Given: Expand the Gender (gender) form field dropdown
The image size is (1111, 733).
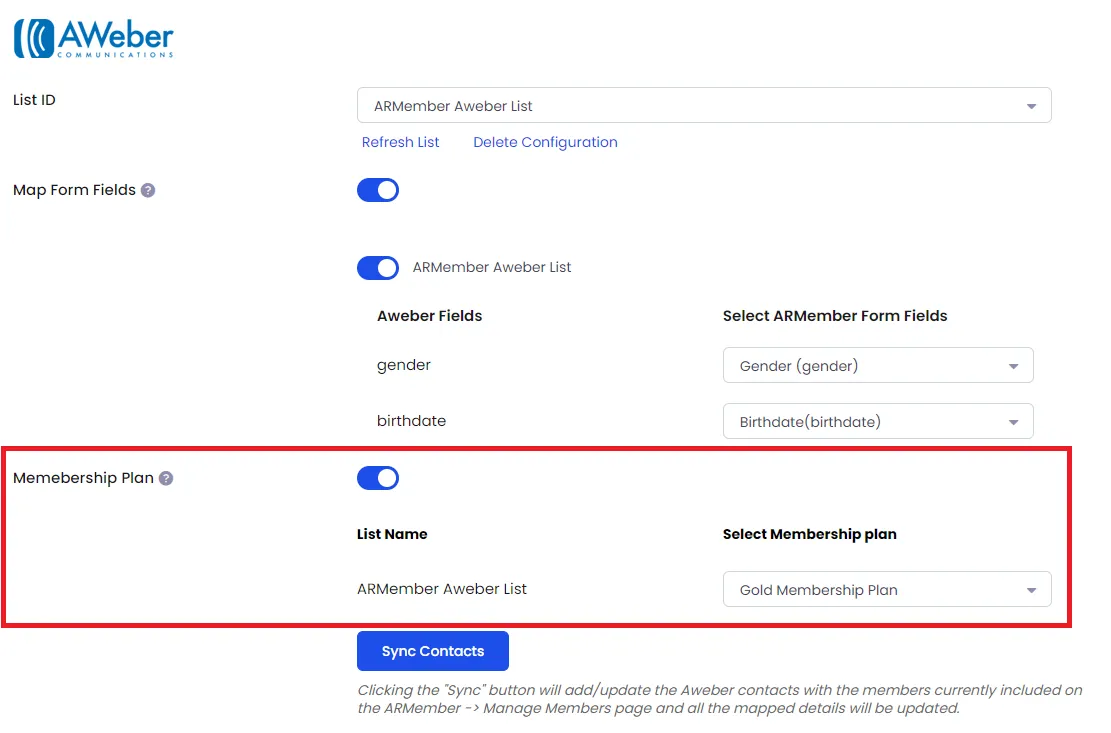Looking at the screenshot, I should pyautogui.click(x=878, y=365).
